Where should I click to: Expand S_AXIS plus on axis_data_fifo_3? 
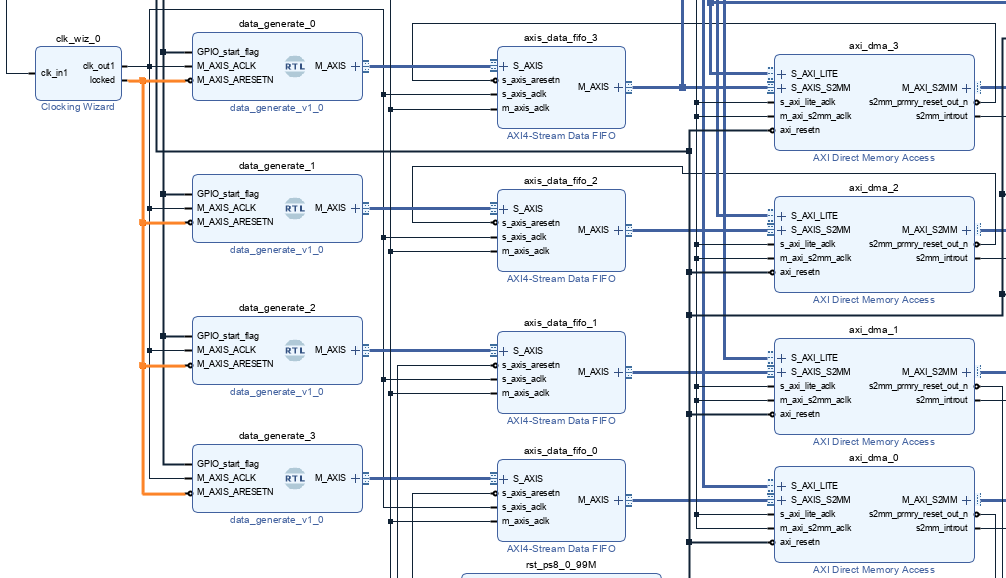(x=504, y=66)
